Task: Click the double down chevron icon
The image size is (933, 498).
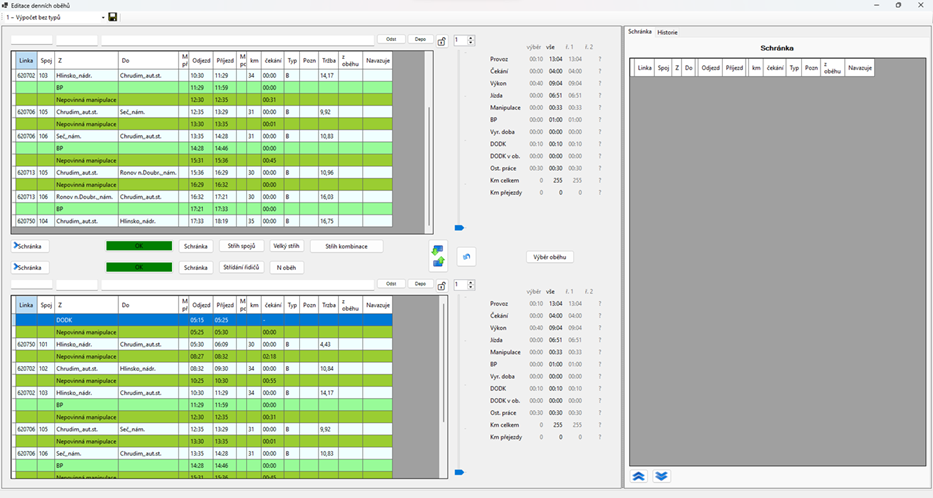Action: point(661,476)
